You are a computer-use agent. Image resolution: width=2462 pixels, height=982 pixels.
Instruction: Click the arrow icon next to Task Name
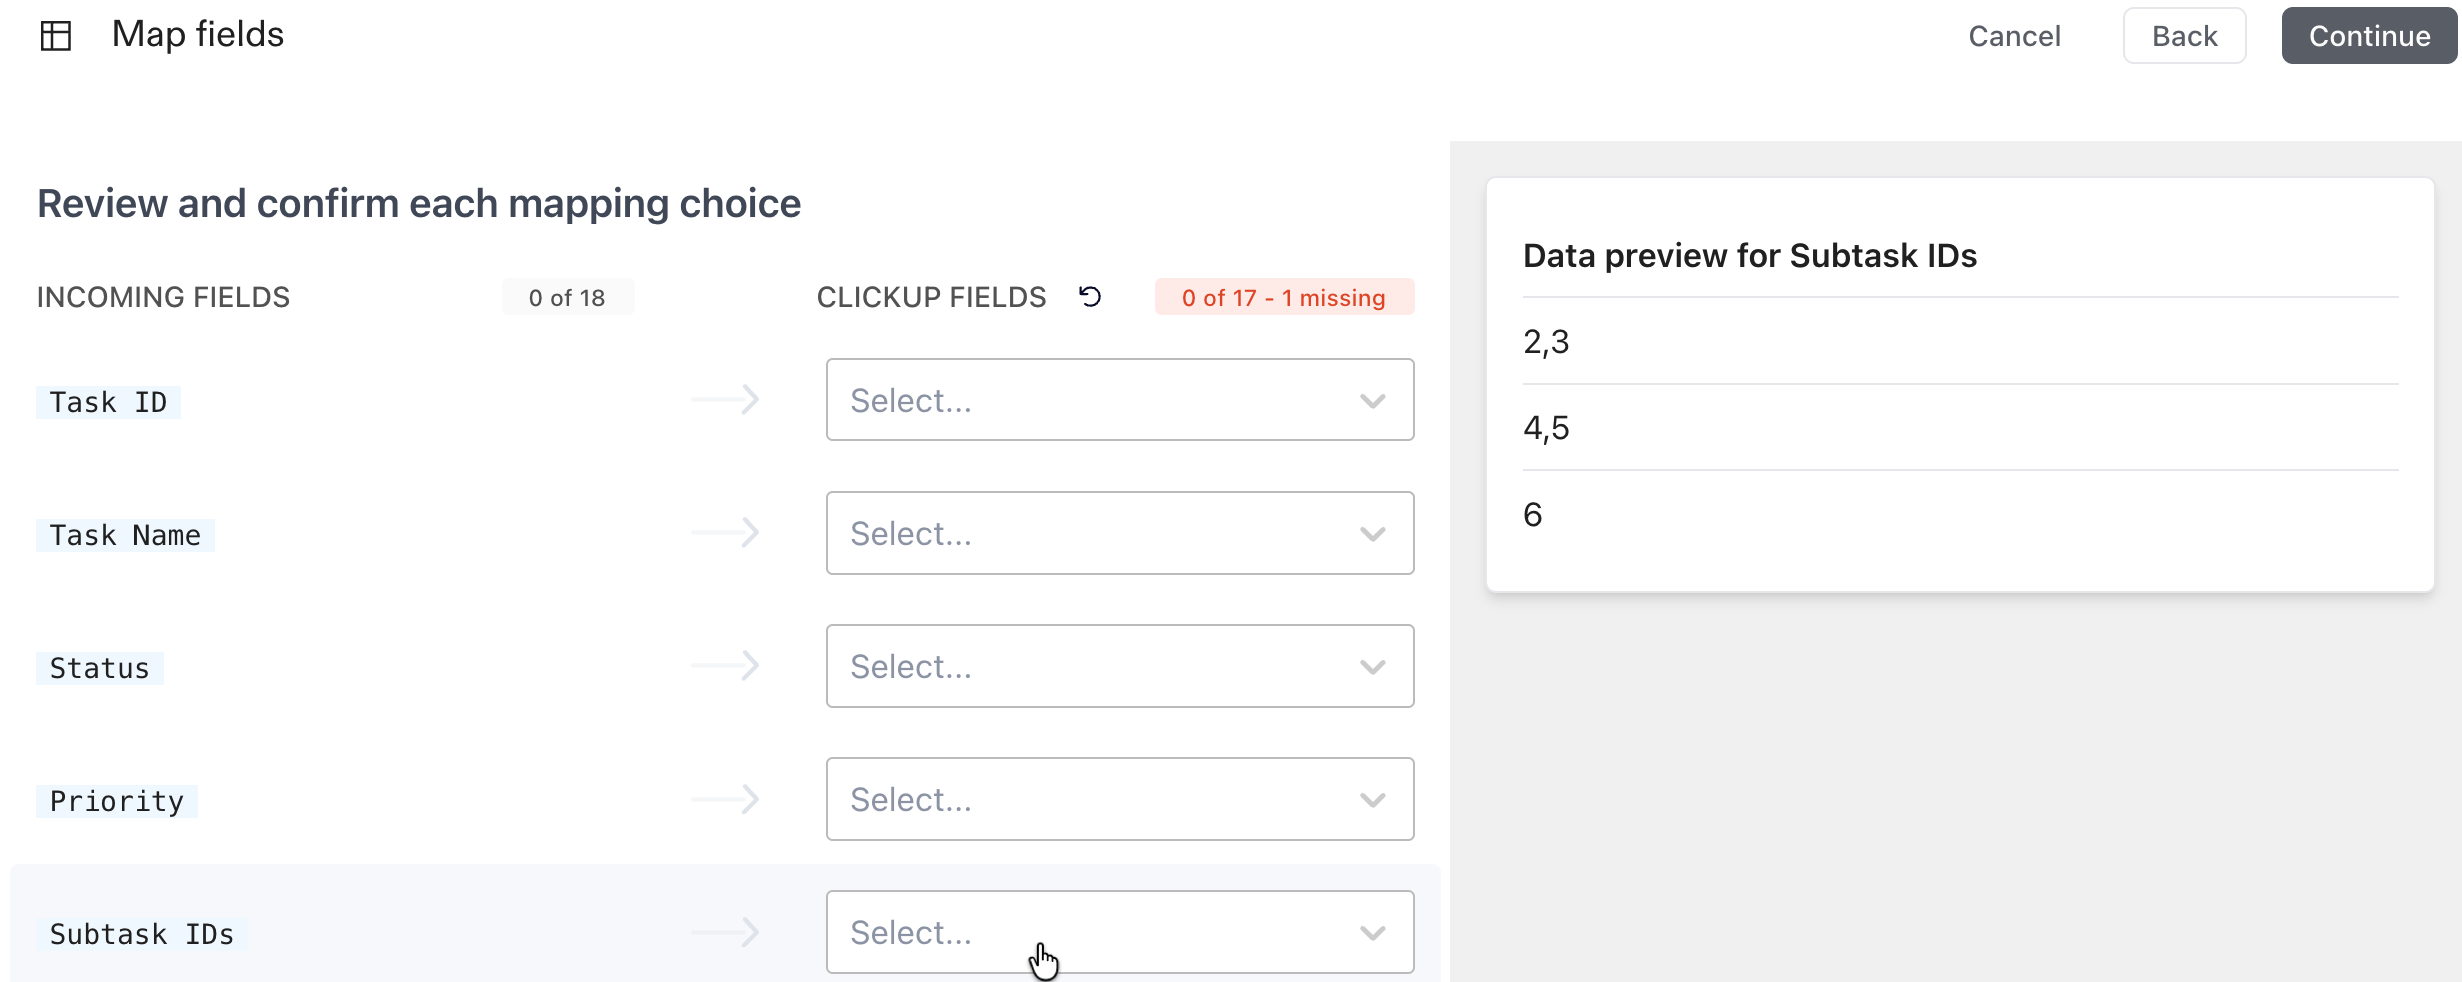(726, 533)
